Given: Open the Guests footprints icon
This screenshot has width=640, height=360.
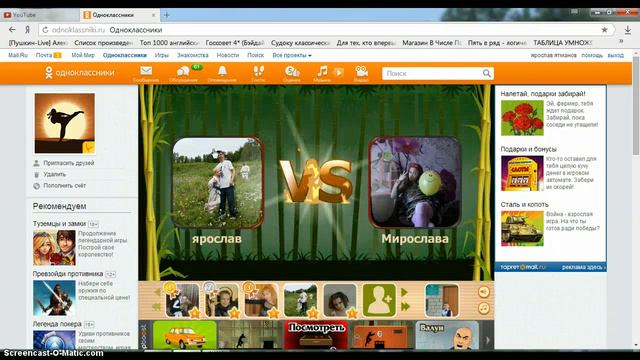Looking at the screenshot, I should pyautogui.click(x=258, y=73).
